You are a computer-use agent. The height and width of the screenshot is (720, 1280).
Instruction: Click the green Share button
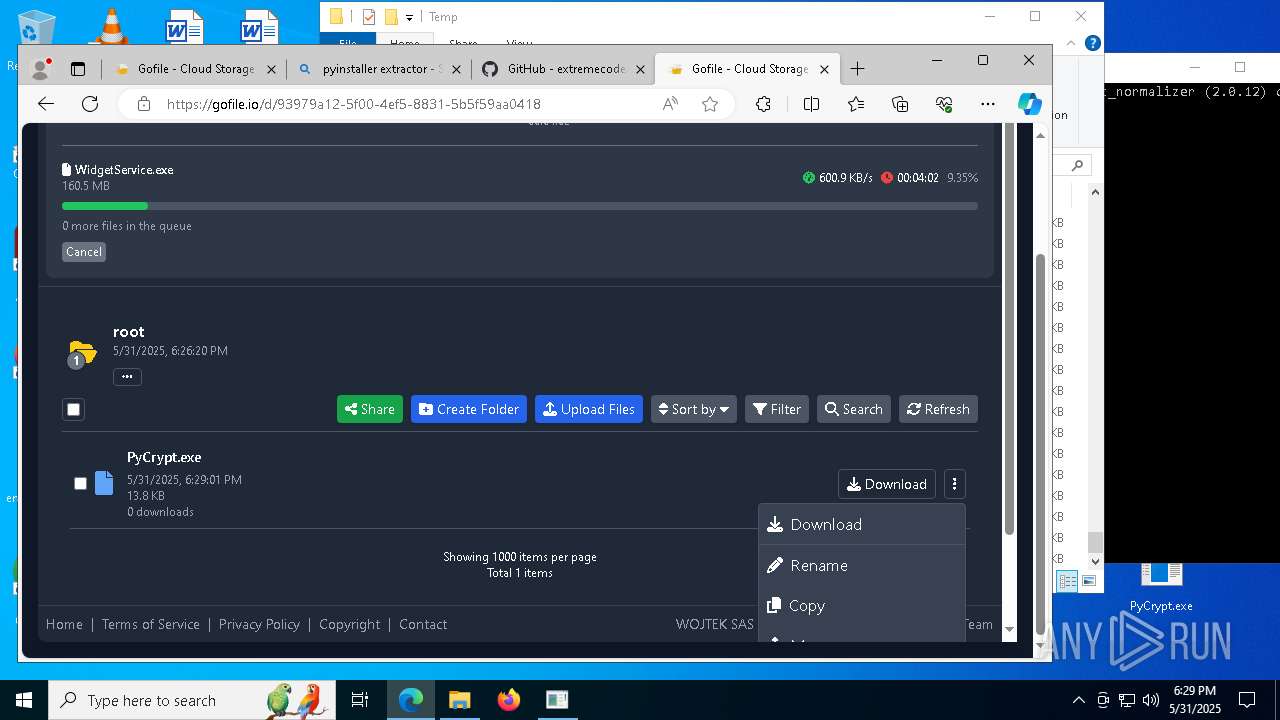pyautogui.click(x=370, y=409)
